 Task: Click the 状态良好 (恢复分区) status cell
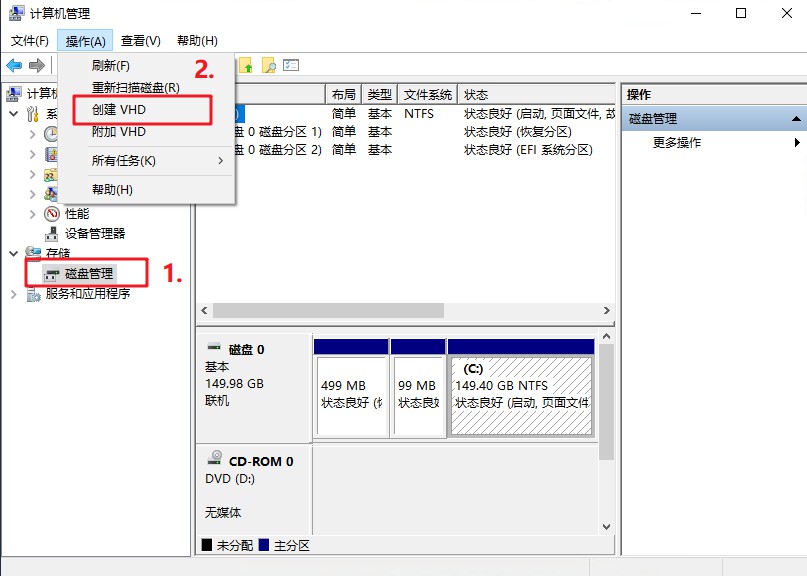tap(518, 132)
